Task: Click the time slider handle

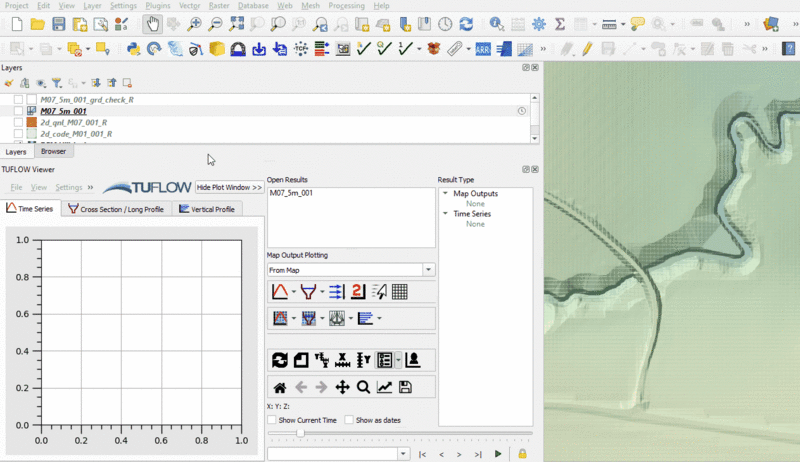Action: [x=300, y=433]
